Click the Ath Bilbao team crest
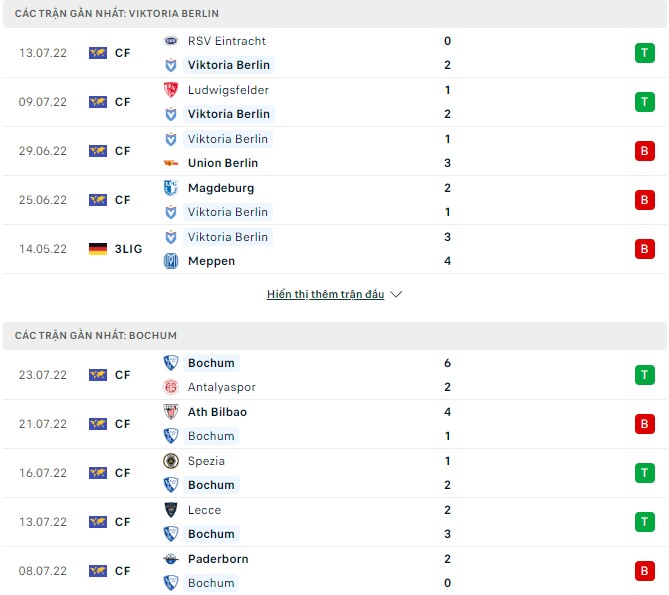Image resolution: width=669 pixels, height=595 pixels. click(x=170, y=412)
